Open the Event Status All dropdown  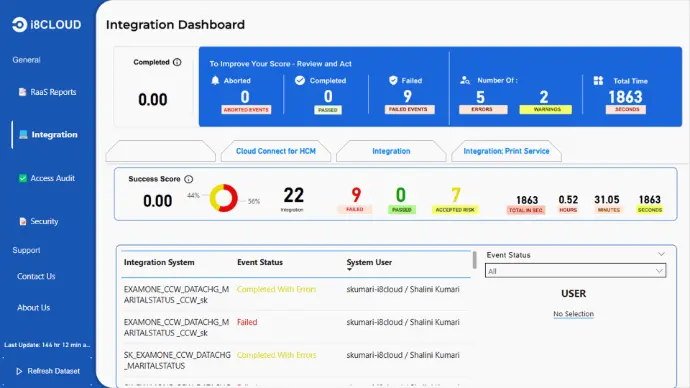[x=576, y=271]
